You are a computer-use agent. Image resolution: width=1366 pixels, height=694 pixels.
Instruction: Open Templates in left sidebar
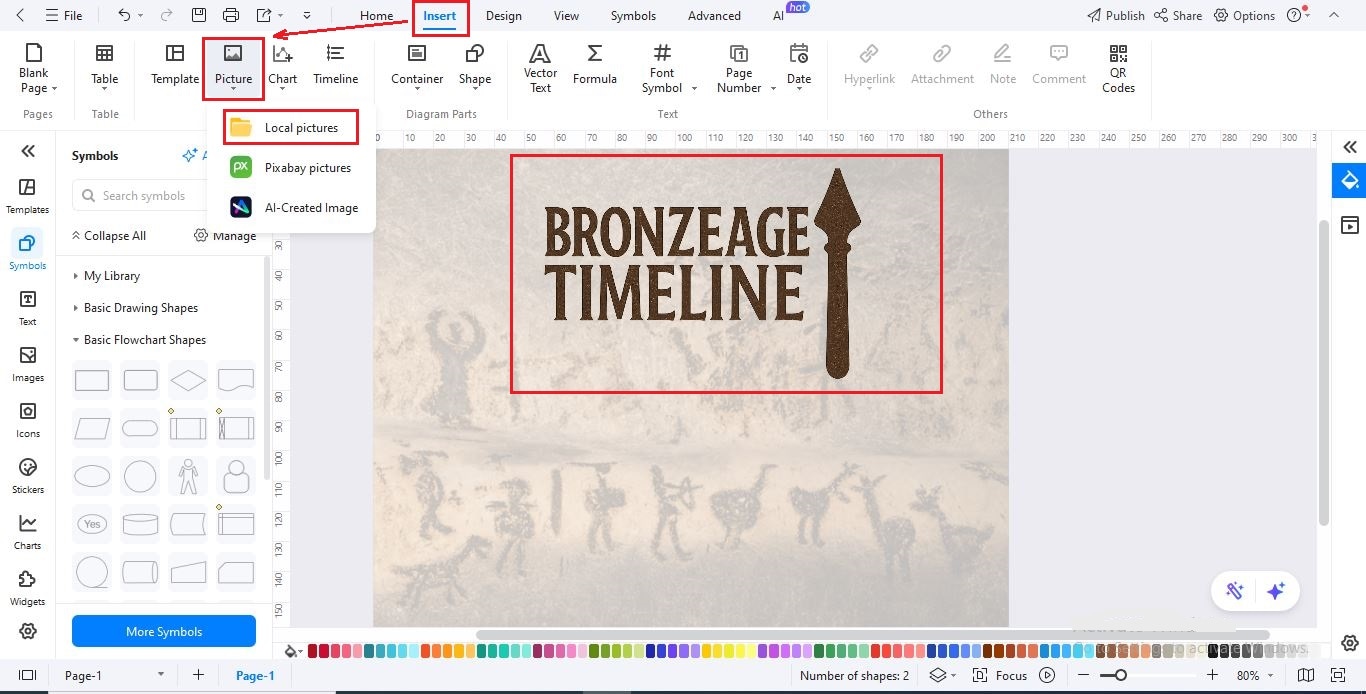coord(27,196)
